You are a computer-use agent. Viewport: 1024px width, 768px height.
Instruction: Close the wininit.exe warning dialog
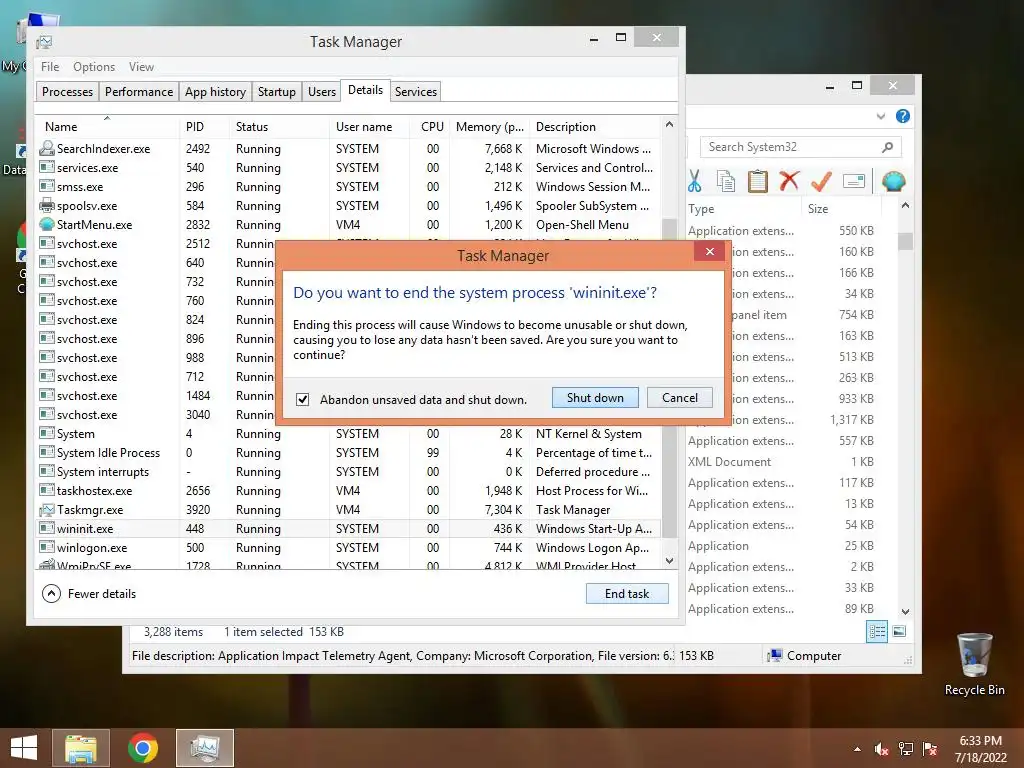pyautogui.click(x=710, y=251)
